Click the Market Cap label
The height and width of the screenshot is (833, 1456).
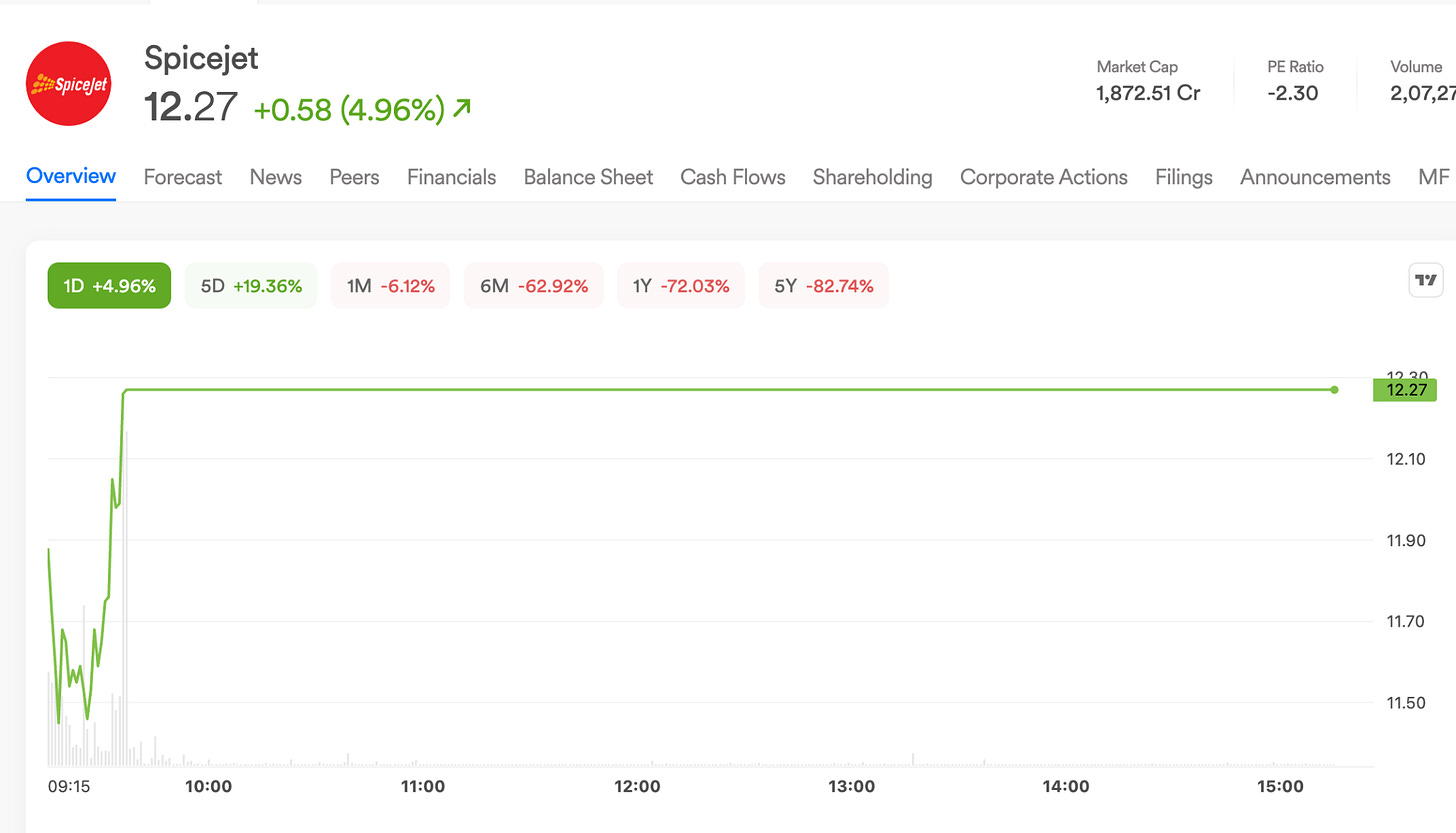[1137, 67]
